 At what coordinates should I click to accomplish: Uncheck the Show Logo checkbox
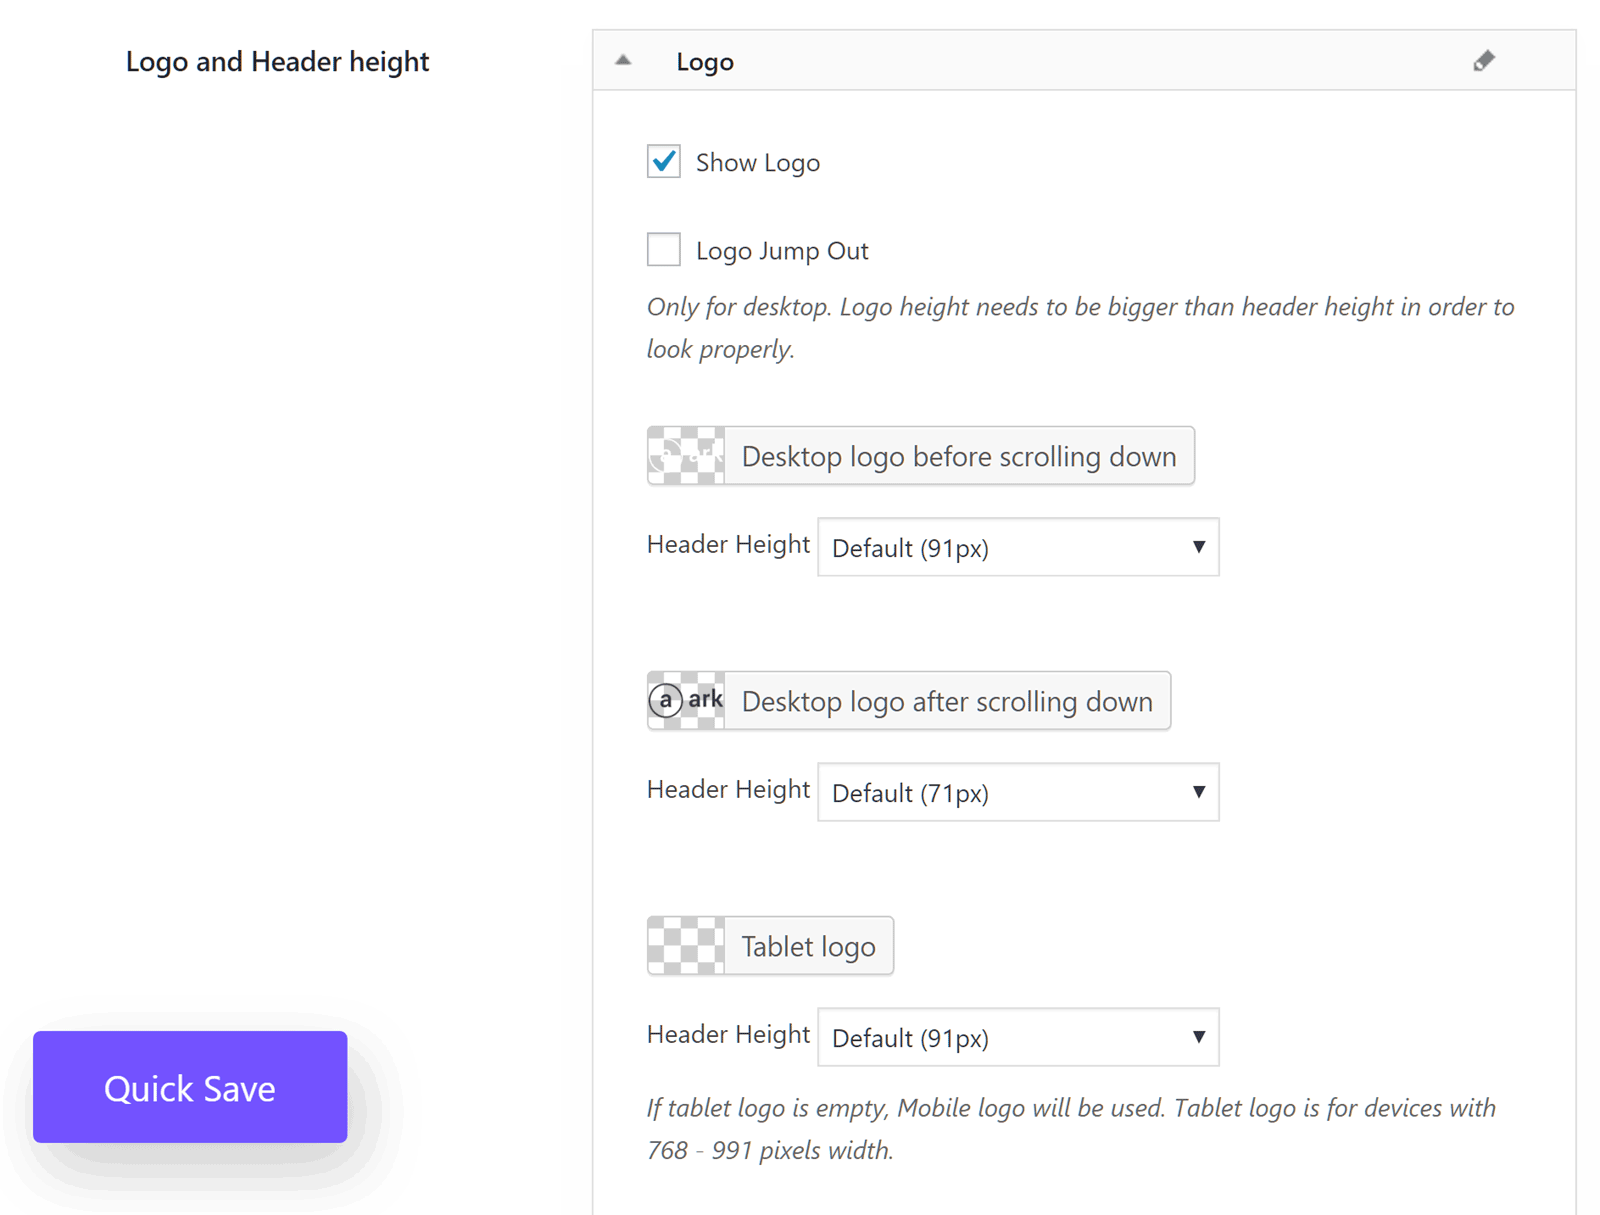(x=663, y=162)
